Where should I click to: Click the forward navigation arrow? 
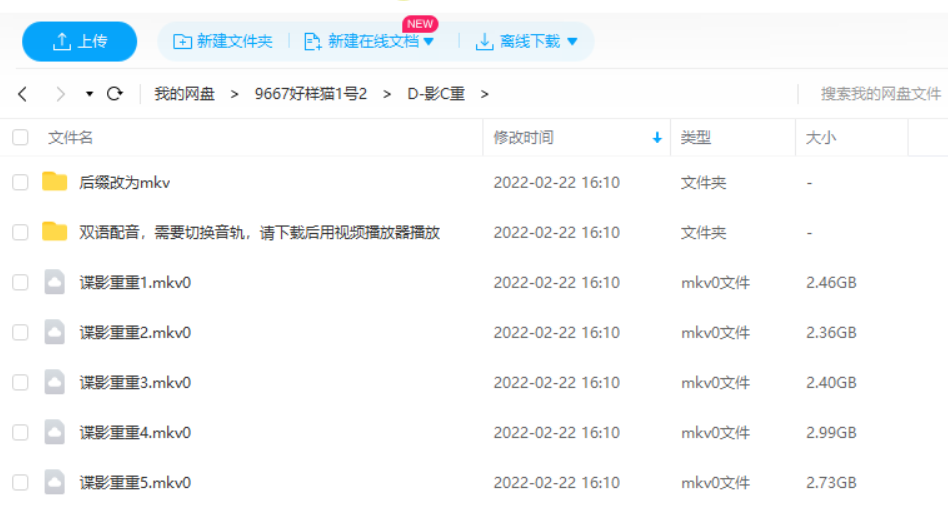(x=60, y=94)
